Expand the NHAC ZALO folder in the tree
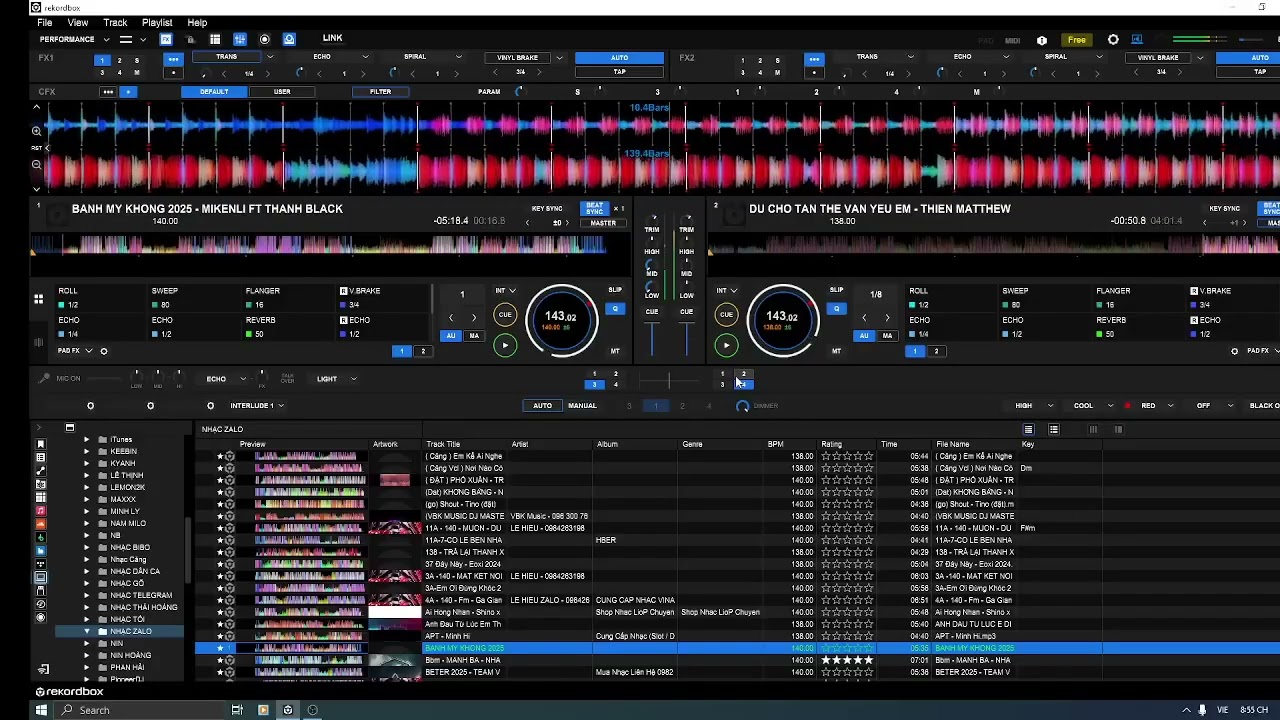Screen dimensions: 1280x720 click(x=87, y=632)
